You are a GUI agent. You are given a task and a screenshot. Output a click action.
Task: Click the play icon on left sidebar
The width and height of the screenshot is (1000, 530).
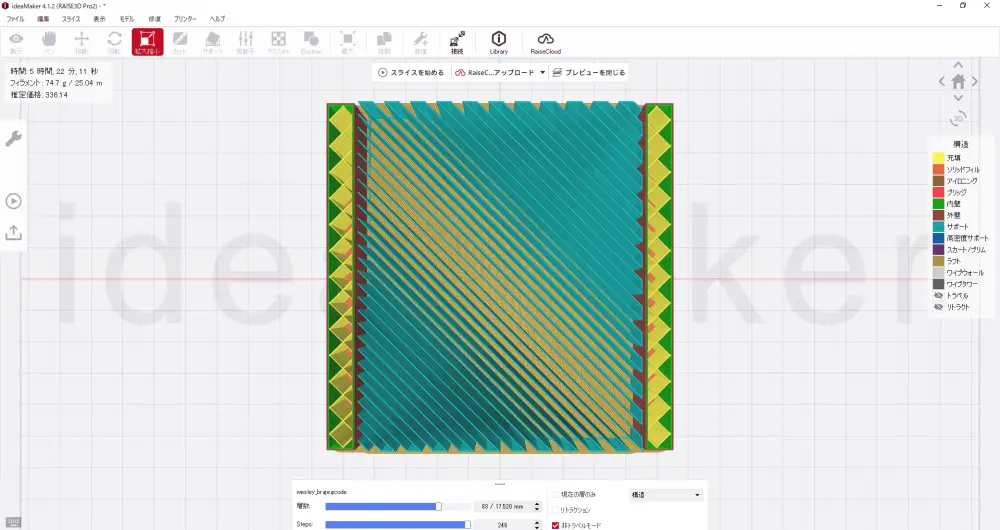14,201
